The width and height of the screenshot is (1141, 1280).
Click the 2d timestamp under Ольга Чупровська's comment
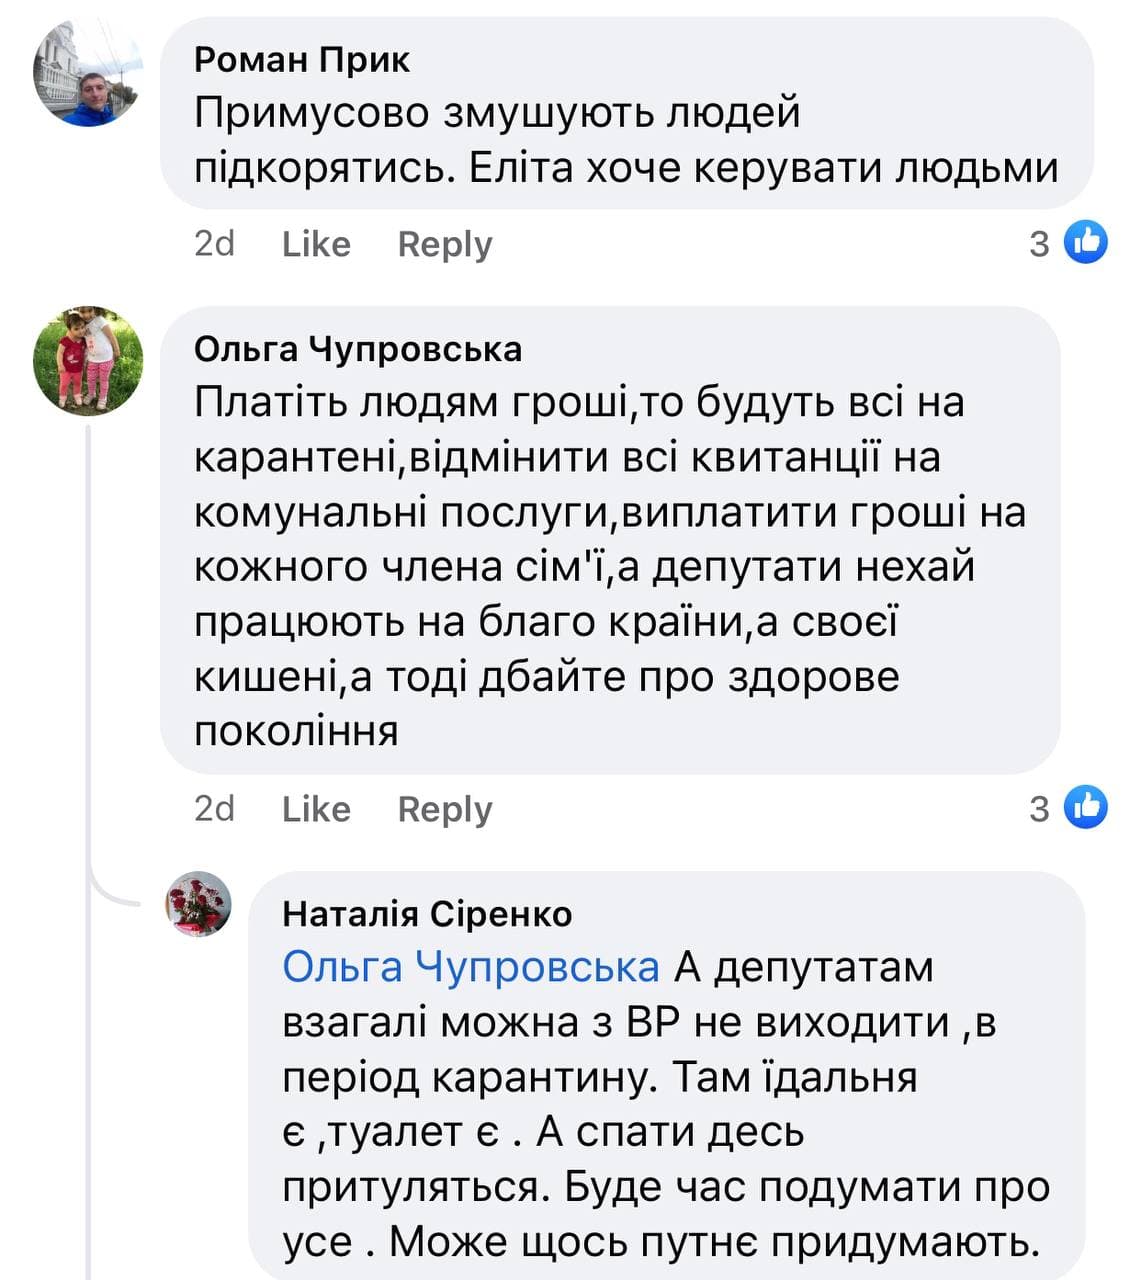214,809
